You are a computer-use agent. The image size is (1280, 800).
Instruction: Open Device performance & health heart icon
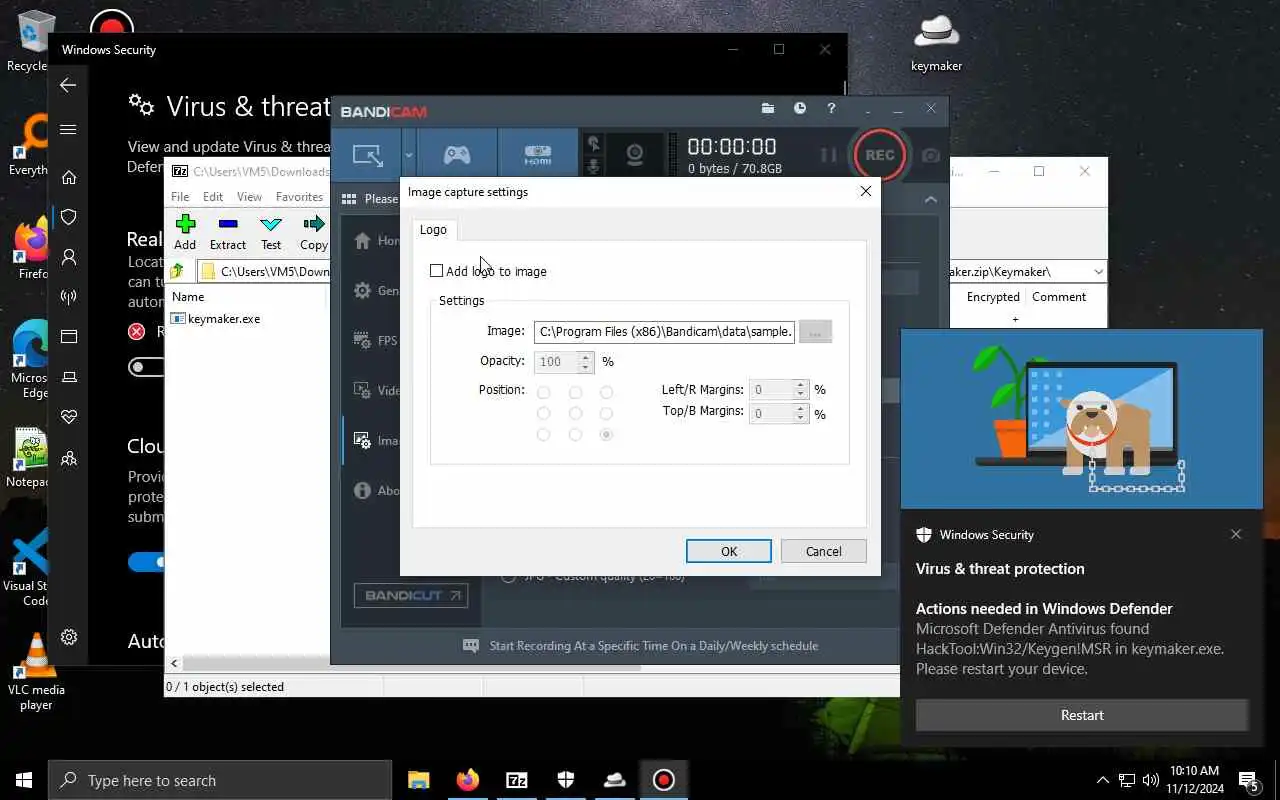tap(69, 417)
